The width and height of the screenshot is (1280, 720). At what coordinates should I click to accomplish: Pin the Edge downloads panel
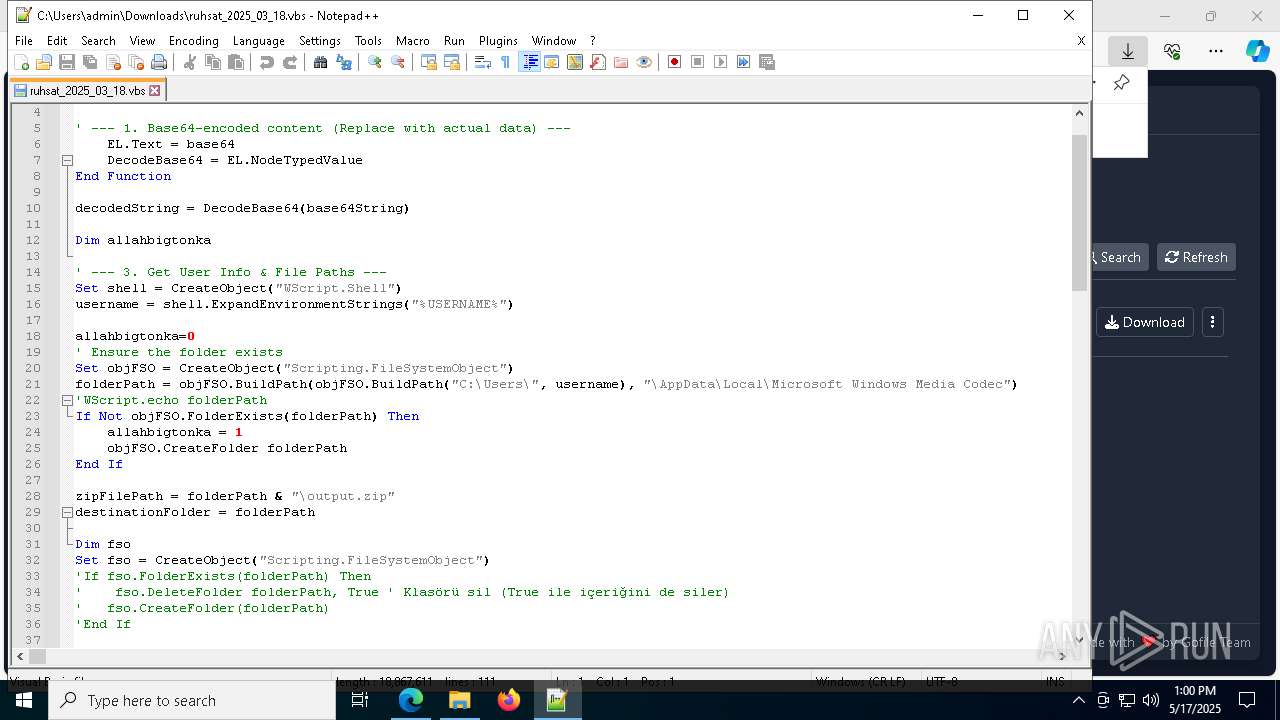(1121, 83)
